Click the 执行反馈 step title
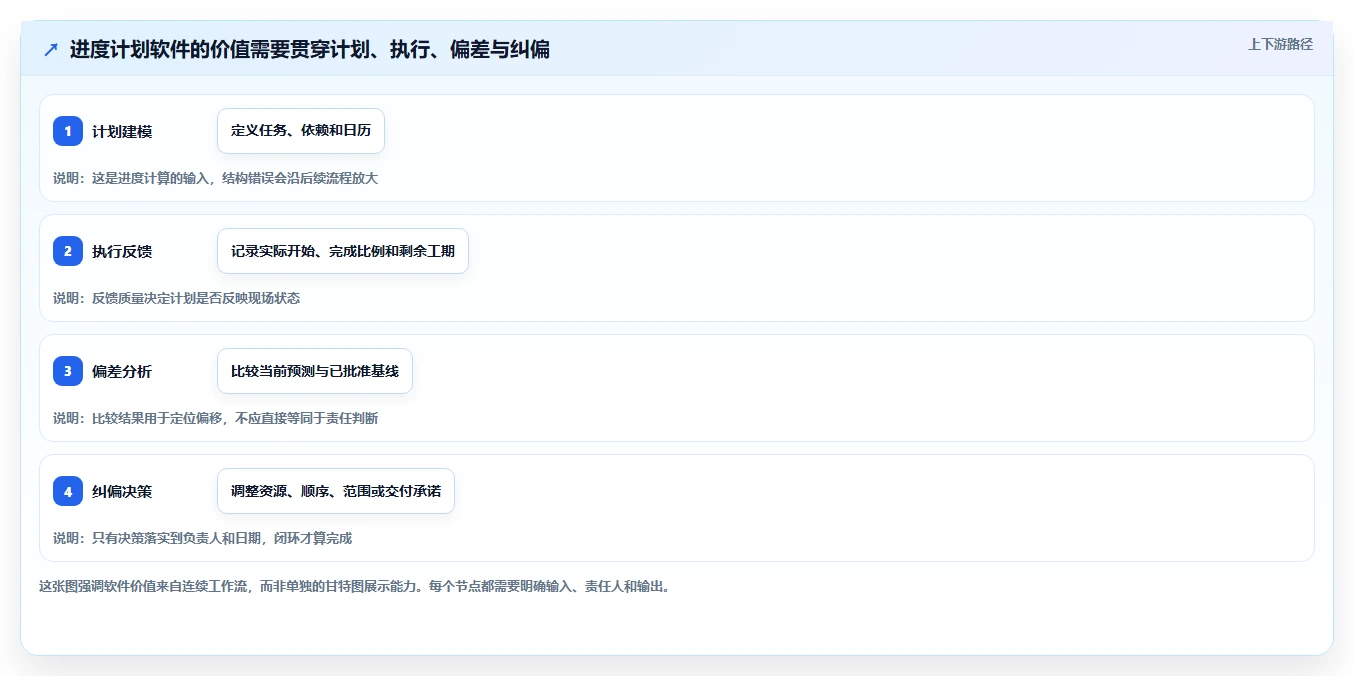 122,251
